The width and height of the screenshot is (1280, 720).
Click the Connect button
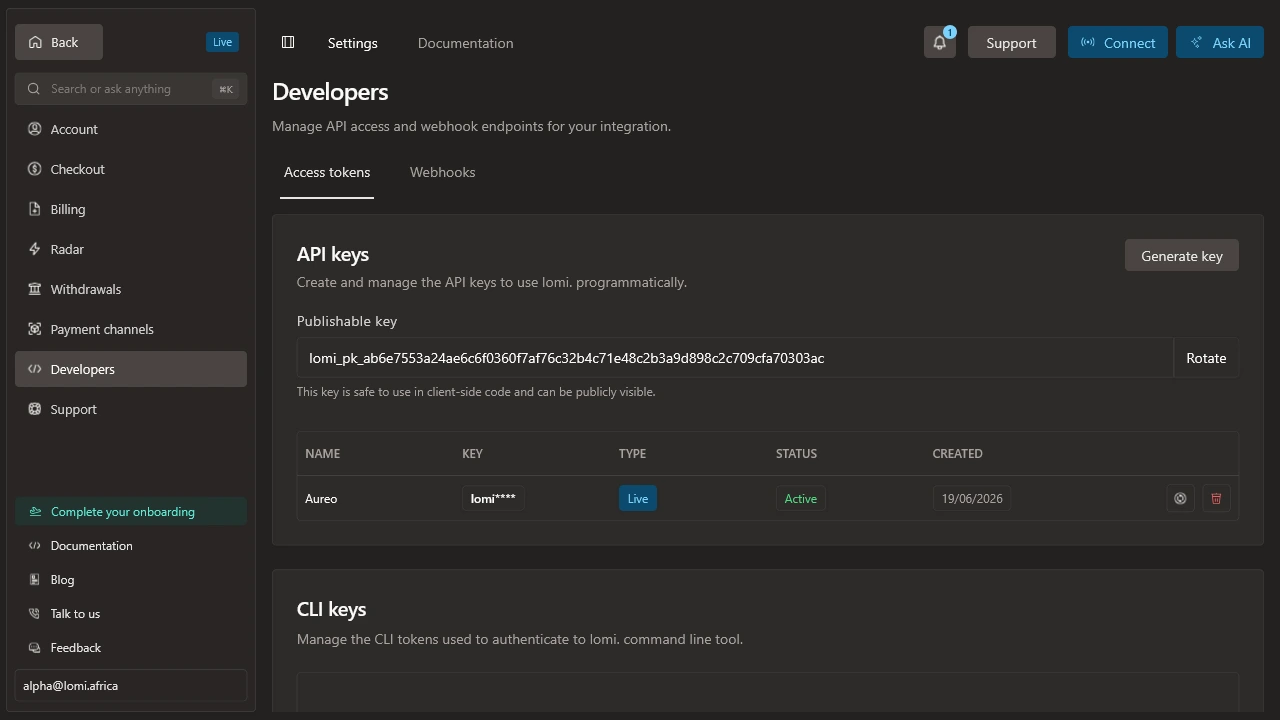[x=1117, y=42]
